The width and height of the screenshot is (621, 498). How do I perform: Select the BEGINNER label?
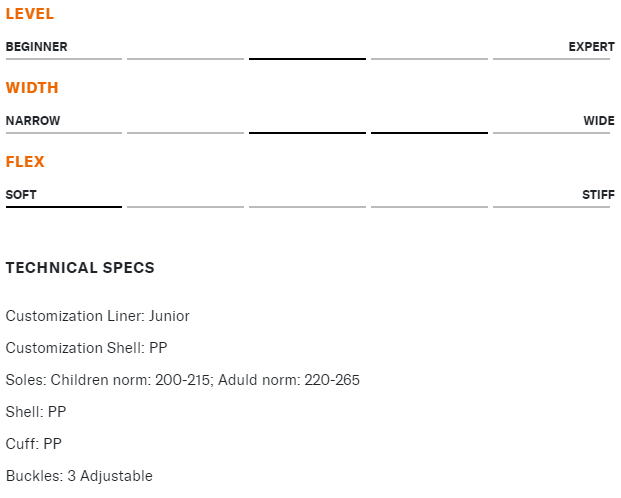(x=36, y=47)
